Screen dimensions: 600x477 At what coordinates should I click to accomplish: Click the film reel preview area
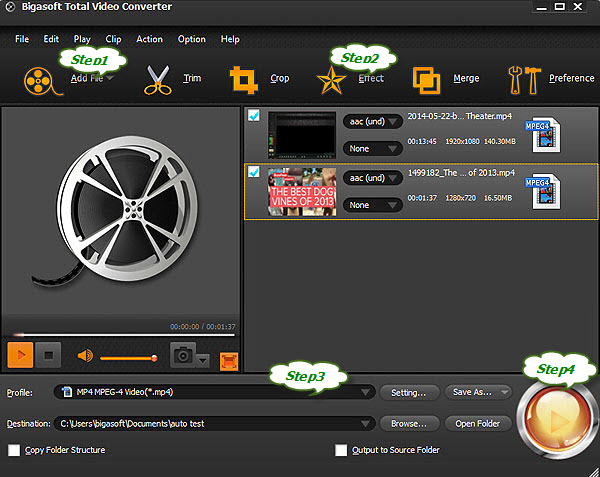[121, 212]
